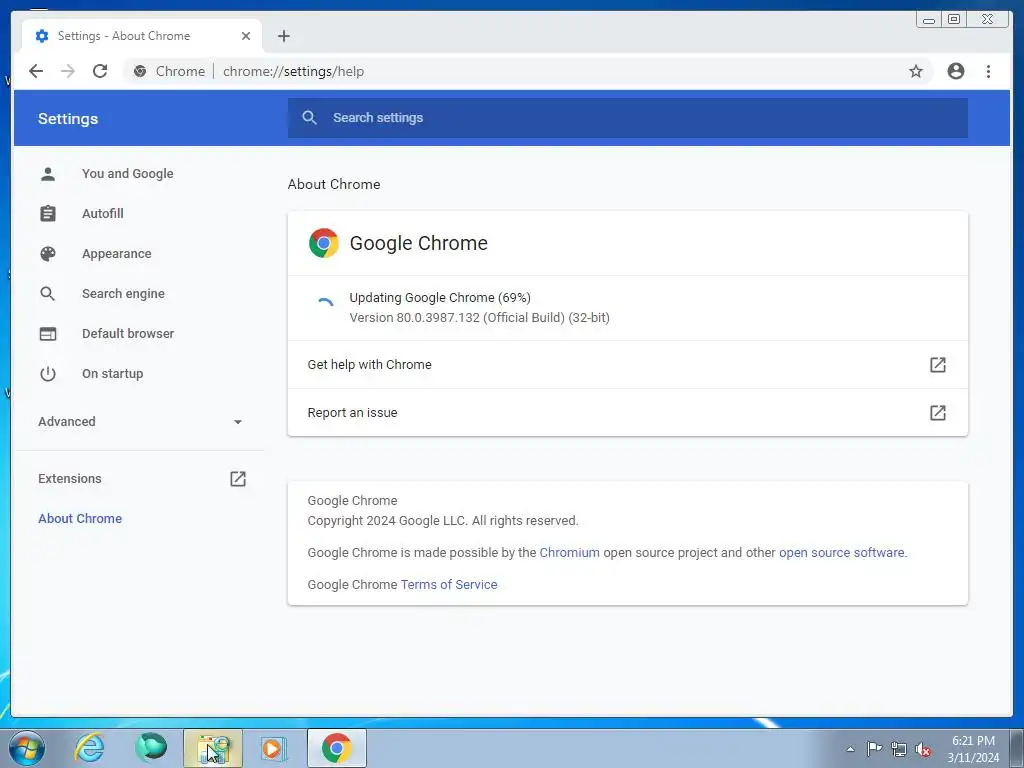Click the Settings title in the blue header
The image size is (1024, 768).
pos(68,119)
